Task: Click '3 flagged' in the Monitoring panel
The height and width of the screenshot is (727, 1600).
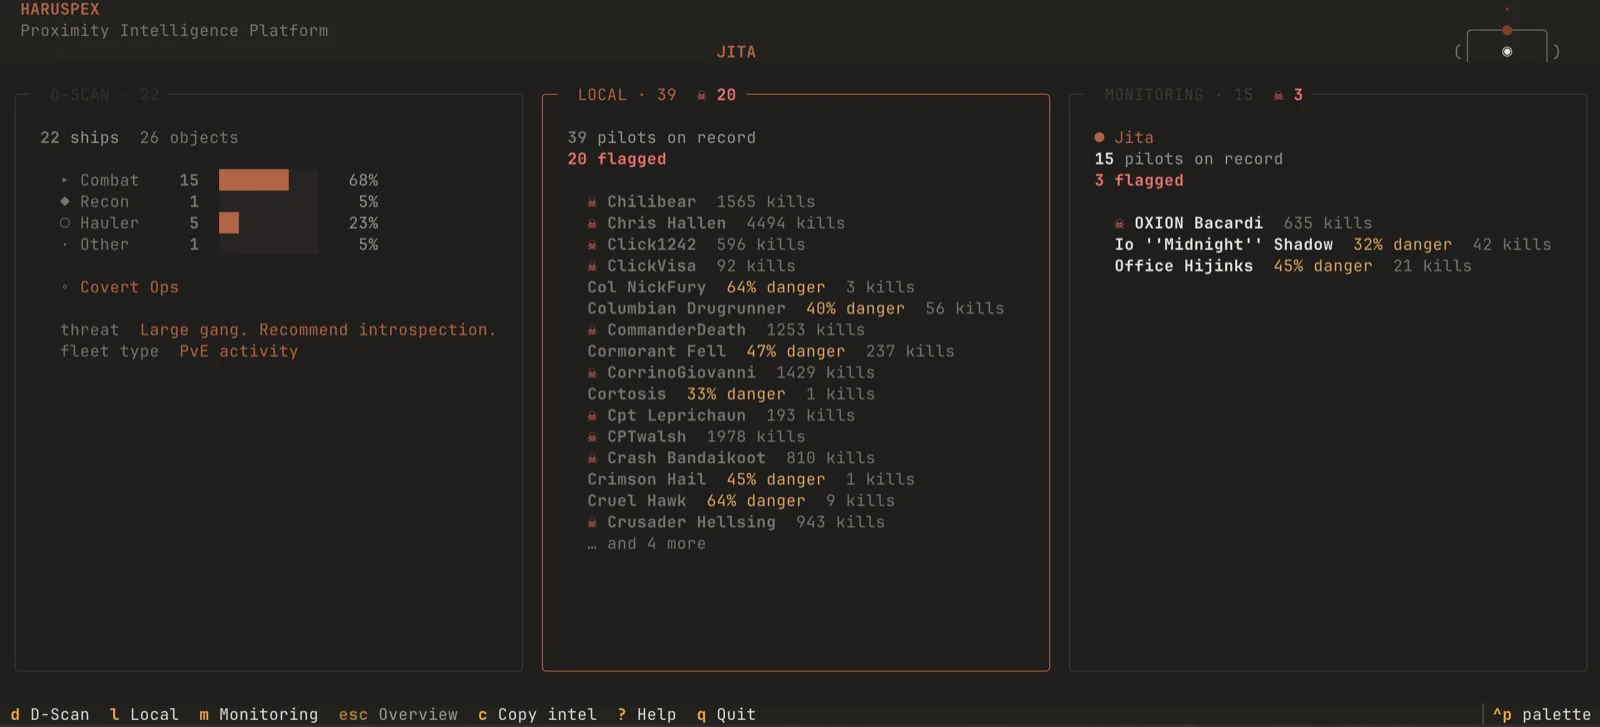Action: click(1139, 180)
